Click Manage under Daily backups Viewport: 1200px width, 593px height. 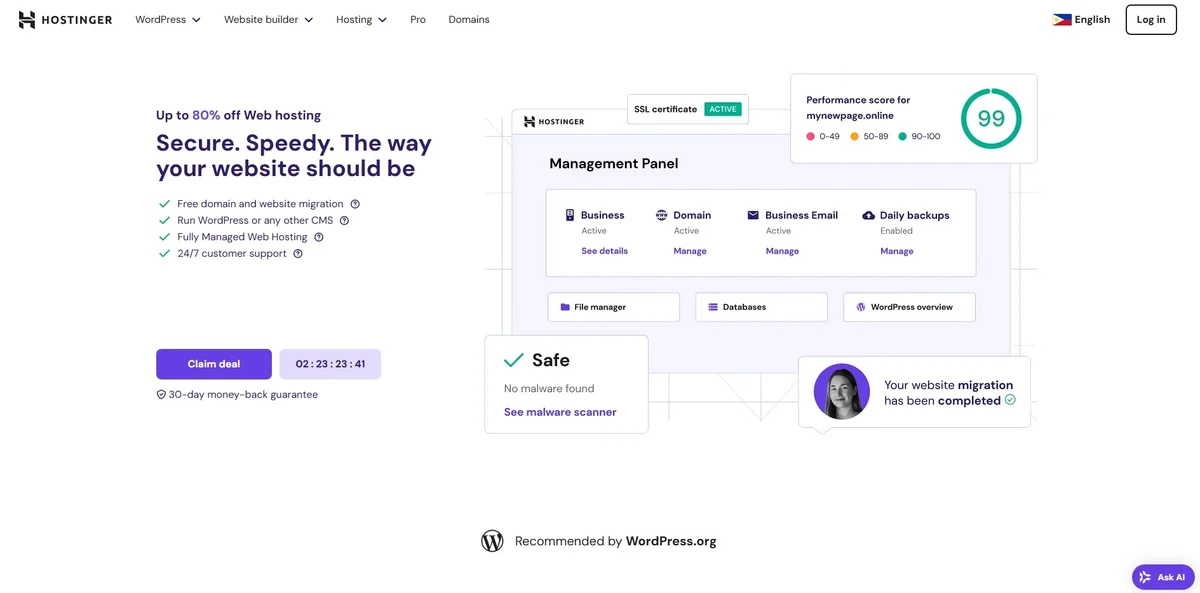(x=897, y=251)
